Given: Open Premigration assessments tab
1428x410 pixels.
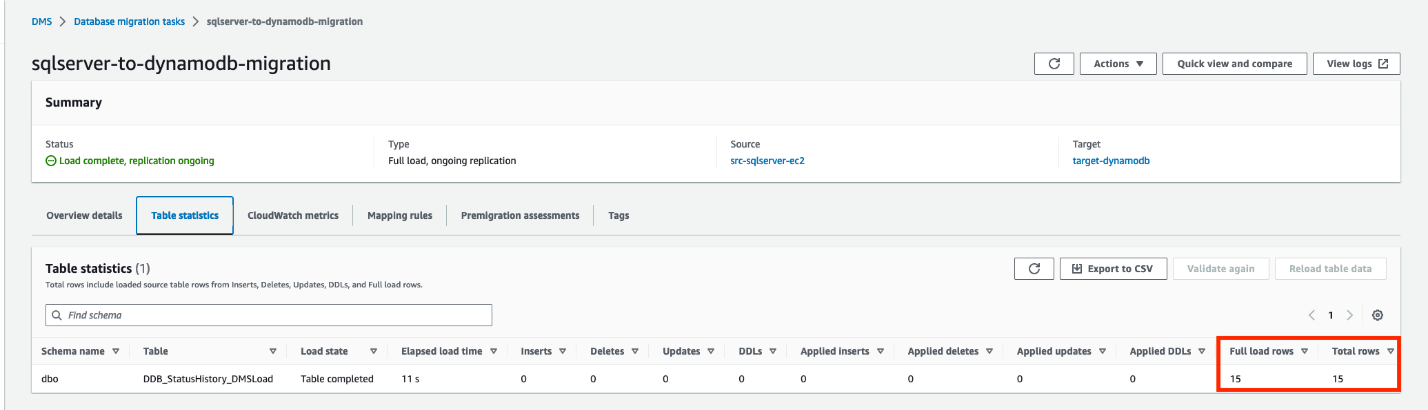Looking at the screenshot, I should [520, 215].
